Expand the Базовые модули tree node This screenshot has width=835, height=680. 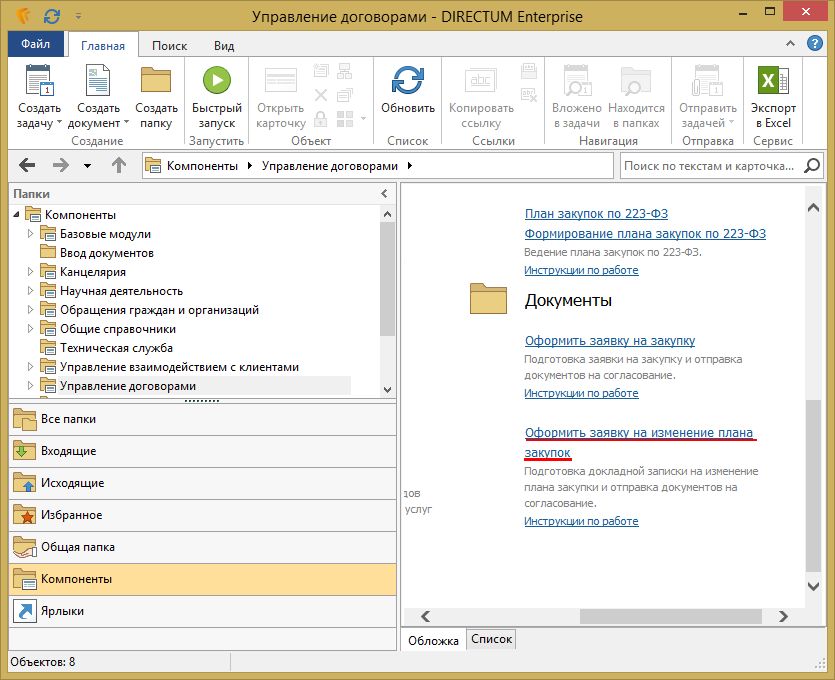click(x=30, y=234)
